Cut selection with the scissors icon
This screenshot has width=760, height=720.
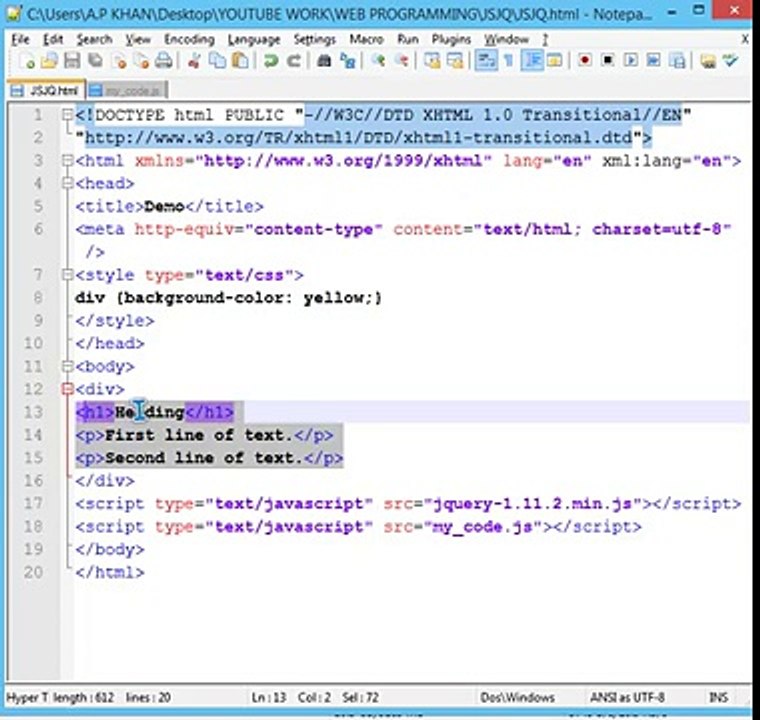coord(194,61)
